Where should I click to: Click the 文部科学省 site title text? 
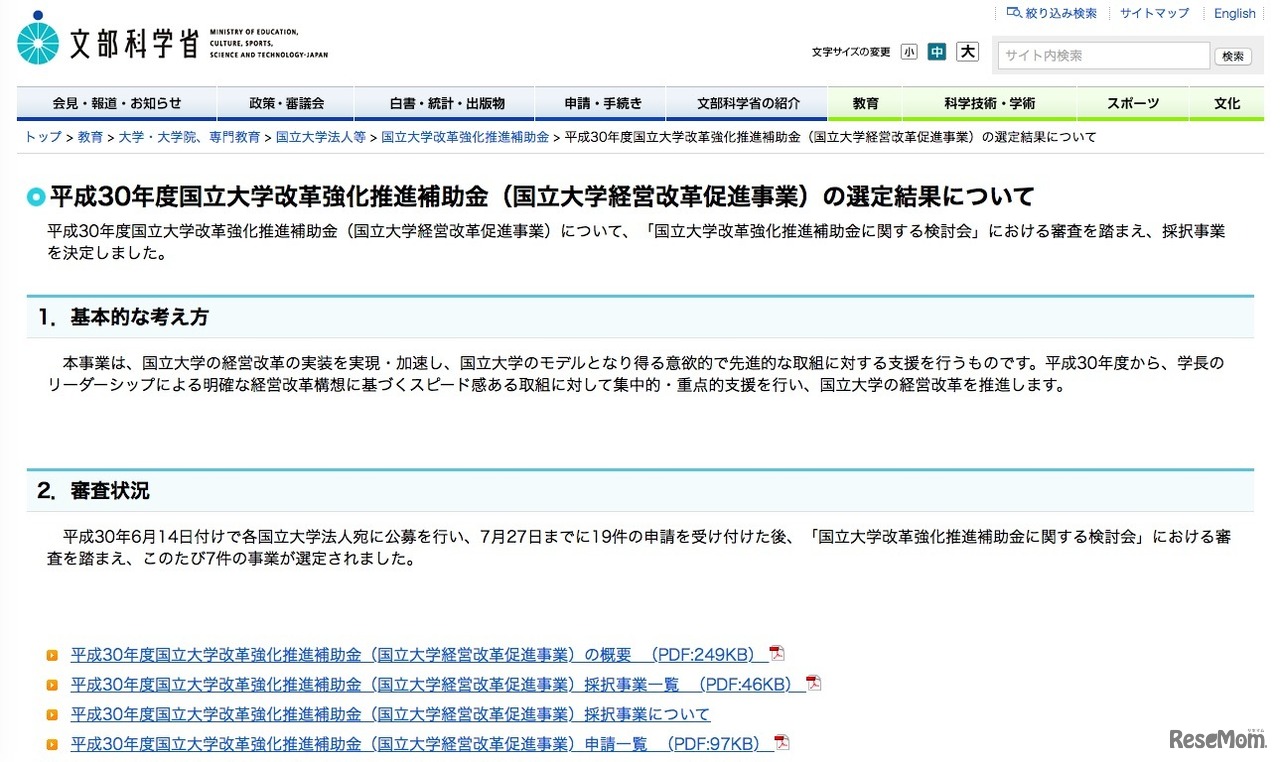(134, 42)
